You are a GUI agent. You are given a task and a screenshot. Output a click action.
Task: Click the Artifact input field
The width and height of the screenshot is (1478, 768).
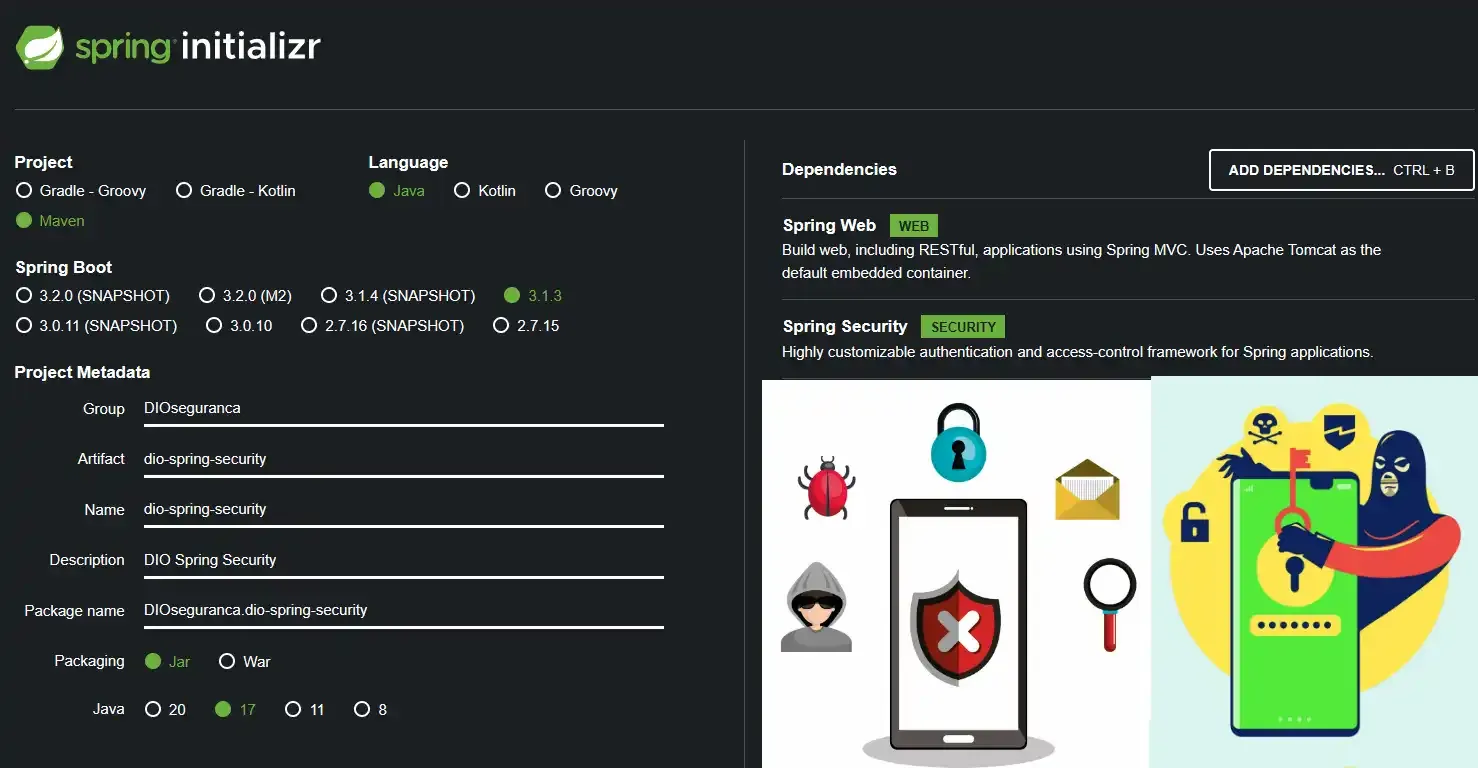(x=403, y=460)
